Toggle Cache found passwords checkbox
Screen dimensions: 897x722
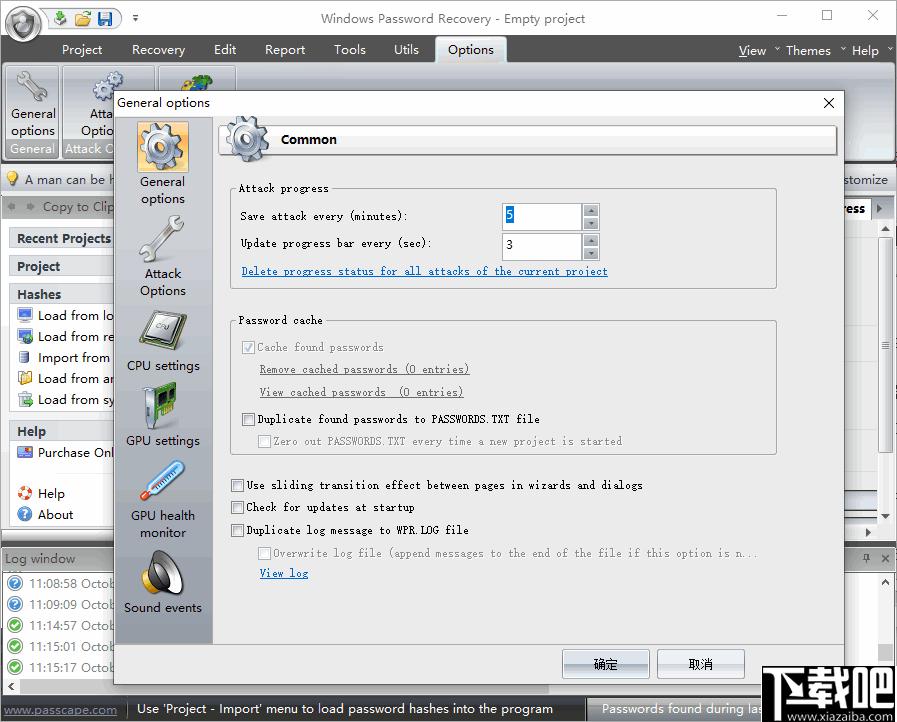[x=248, y=347]
